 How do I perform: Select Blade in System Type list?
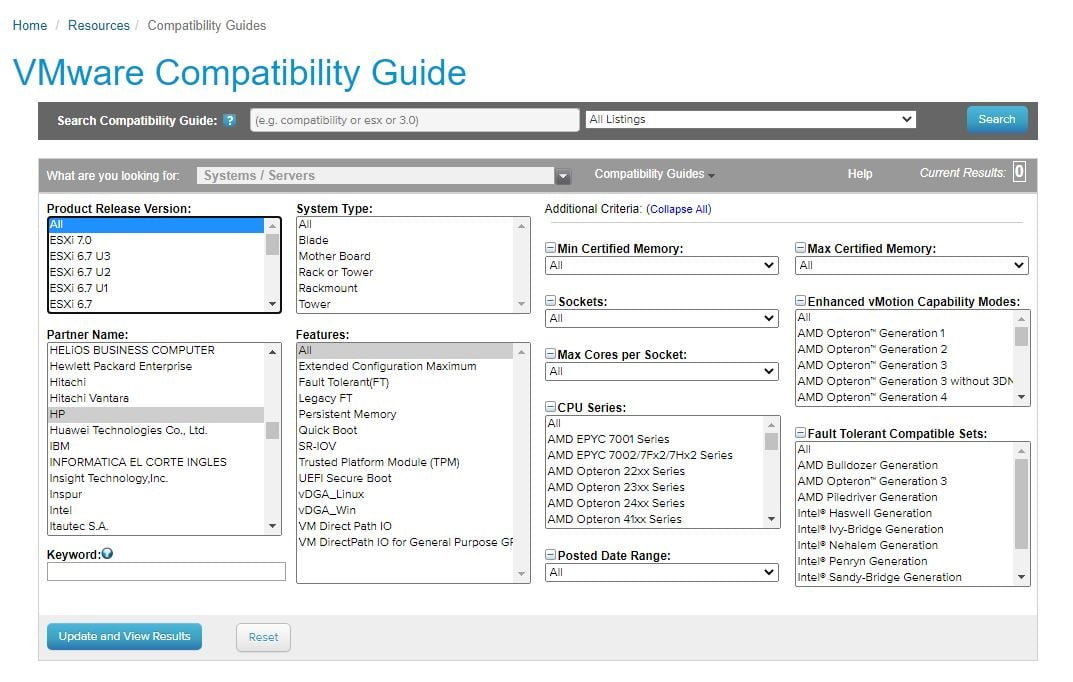pyautogui.click(x=405, y=240)
